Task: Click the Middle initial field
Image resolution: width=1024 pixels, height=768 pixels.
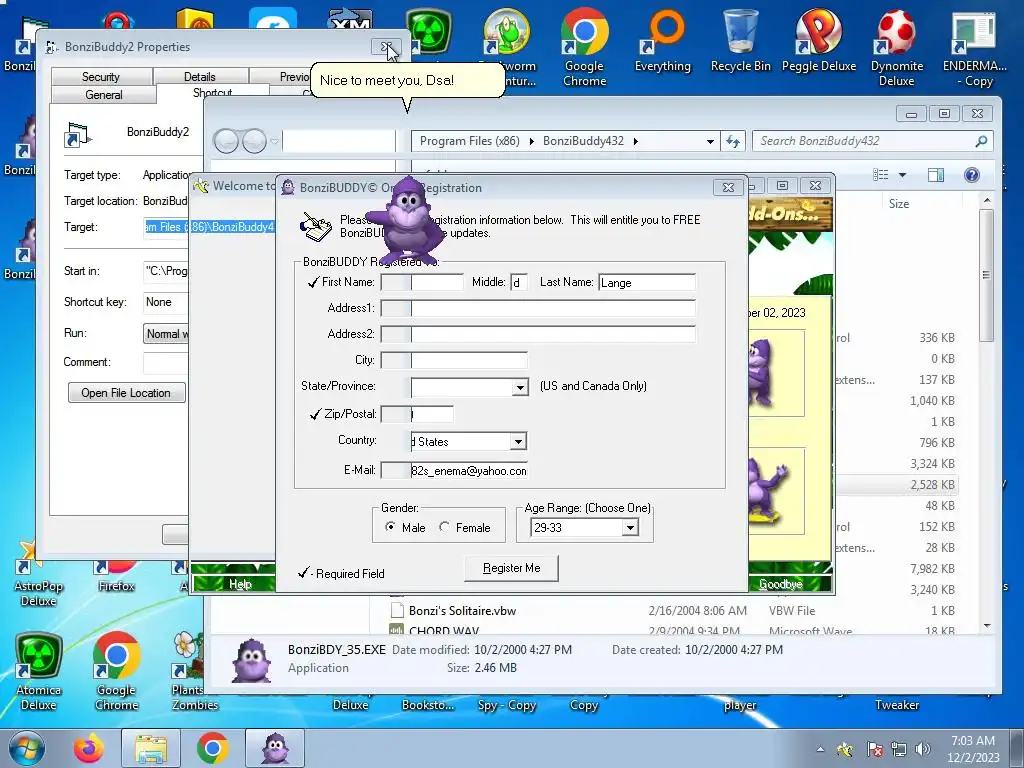Action: (x=519, y=282)
